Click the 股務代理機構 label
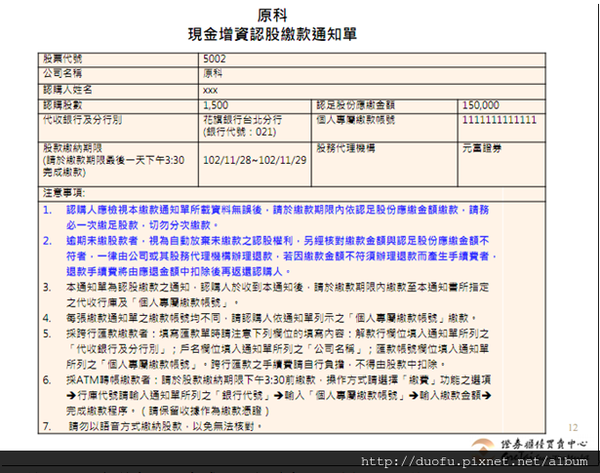 click(346, 148)
